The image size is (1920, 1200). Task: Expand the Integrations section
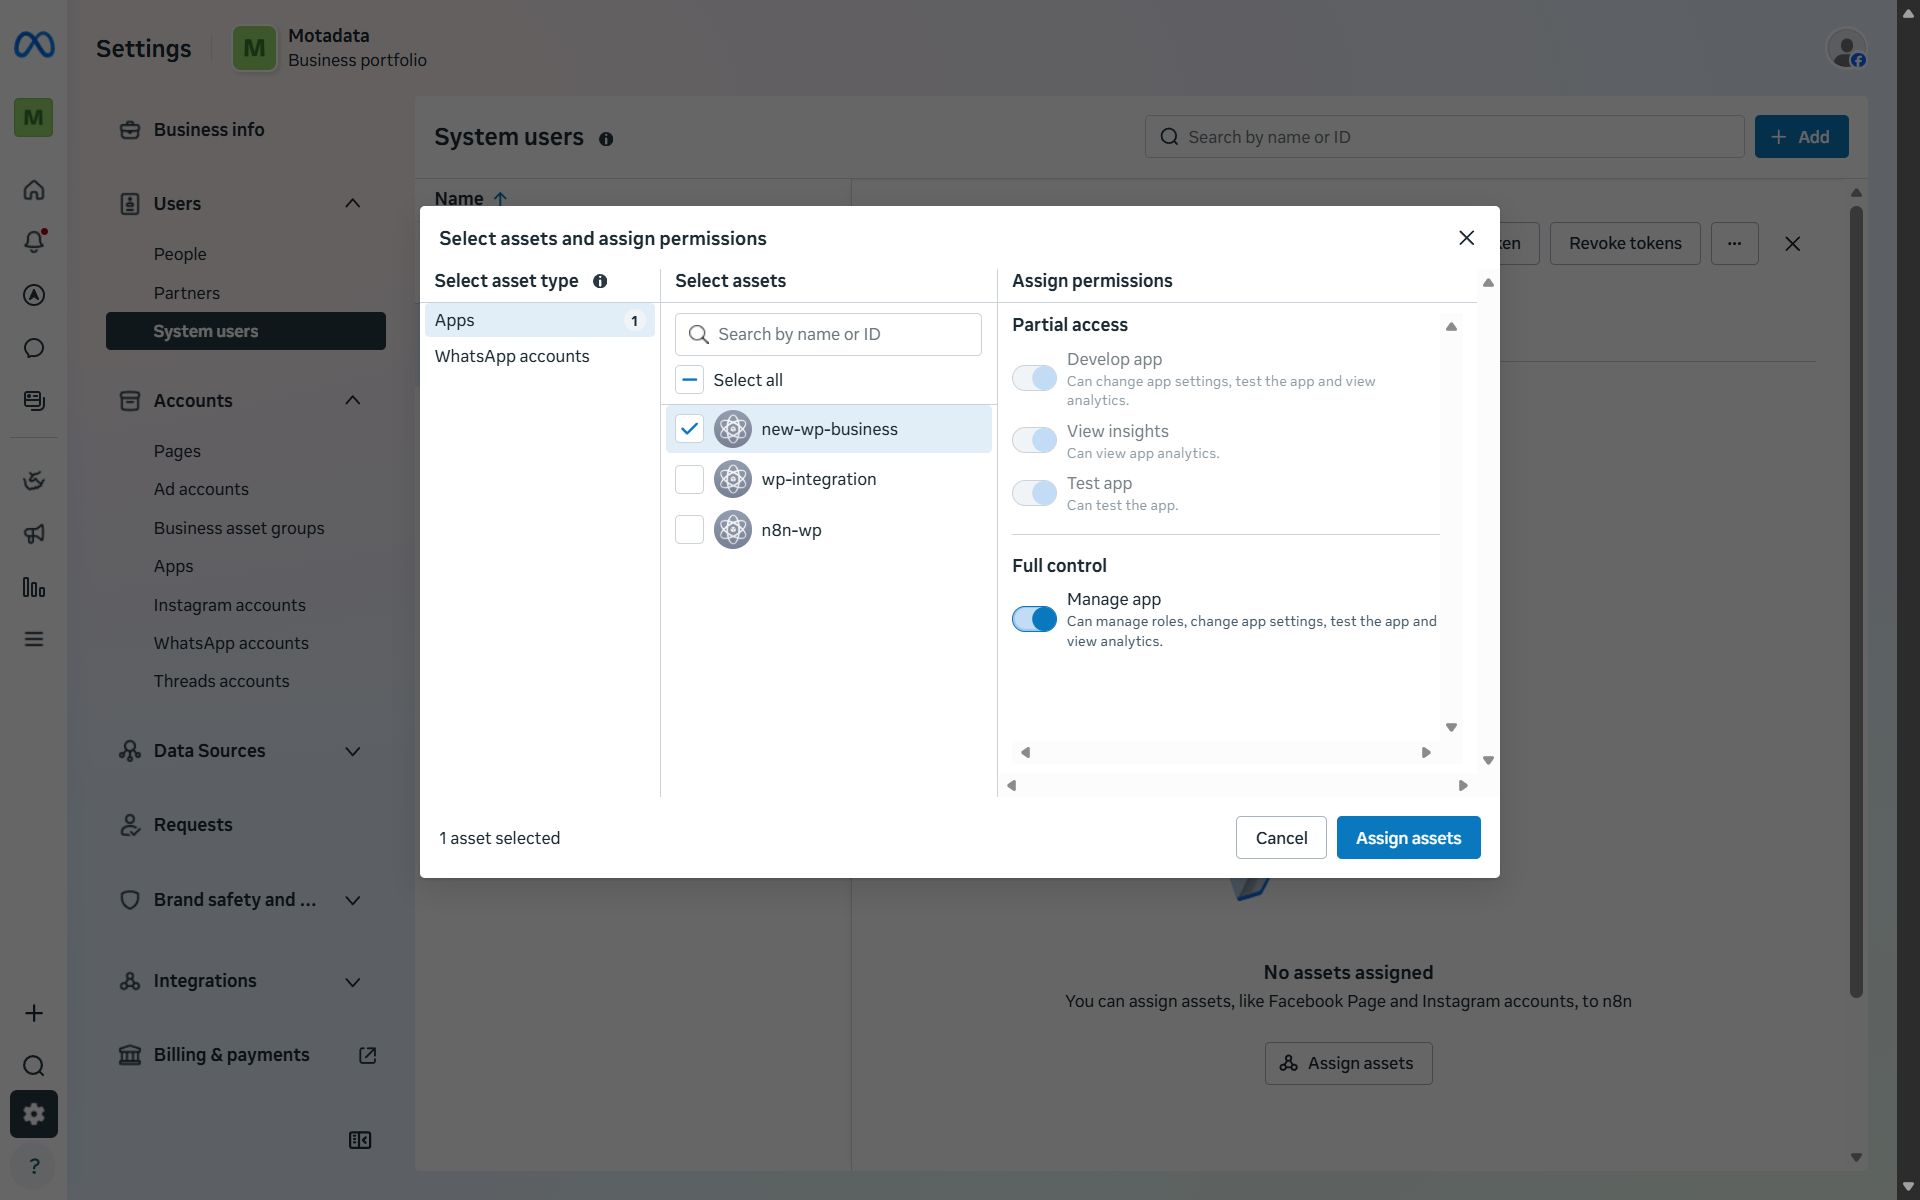coord(353,982)
